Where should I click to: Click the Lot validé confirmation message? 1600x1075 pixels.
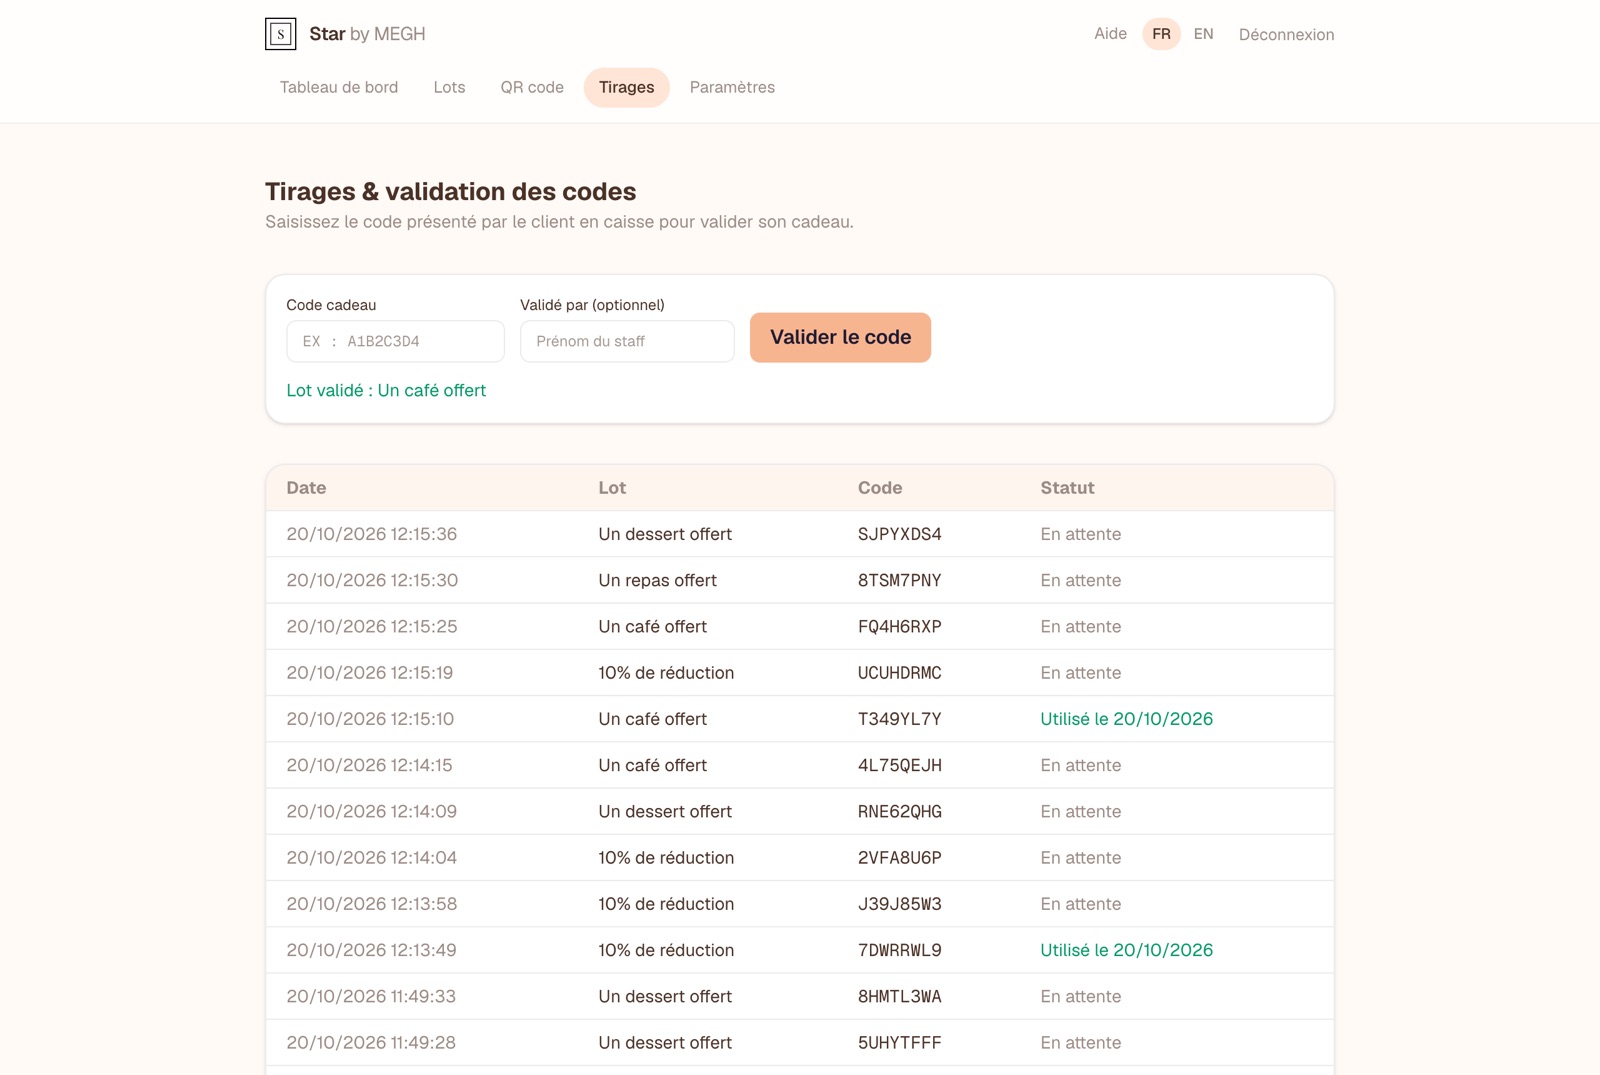coord(386,390)
